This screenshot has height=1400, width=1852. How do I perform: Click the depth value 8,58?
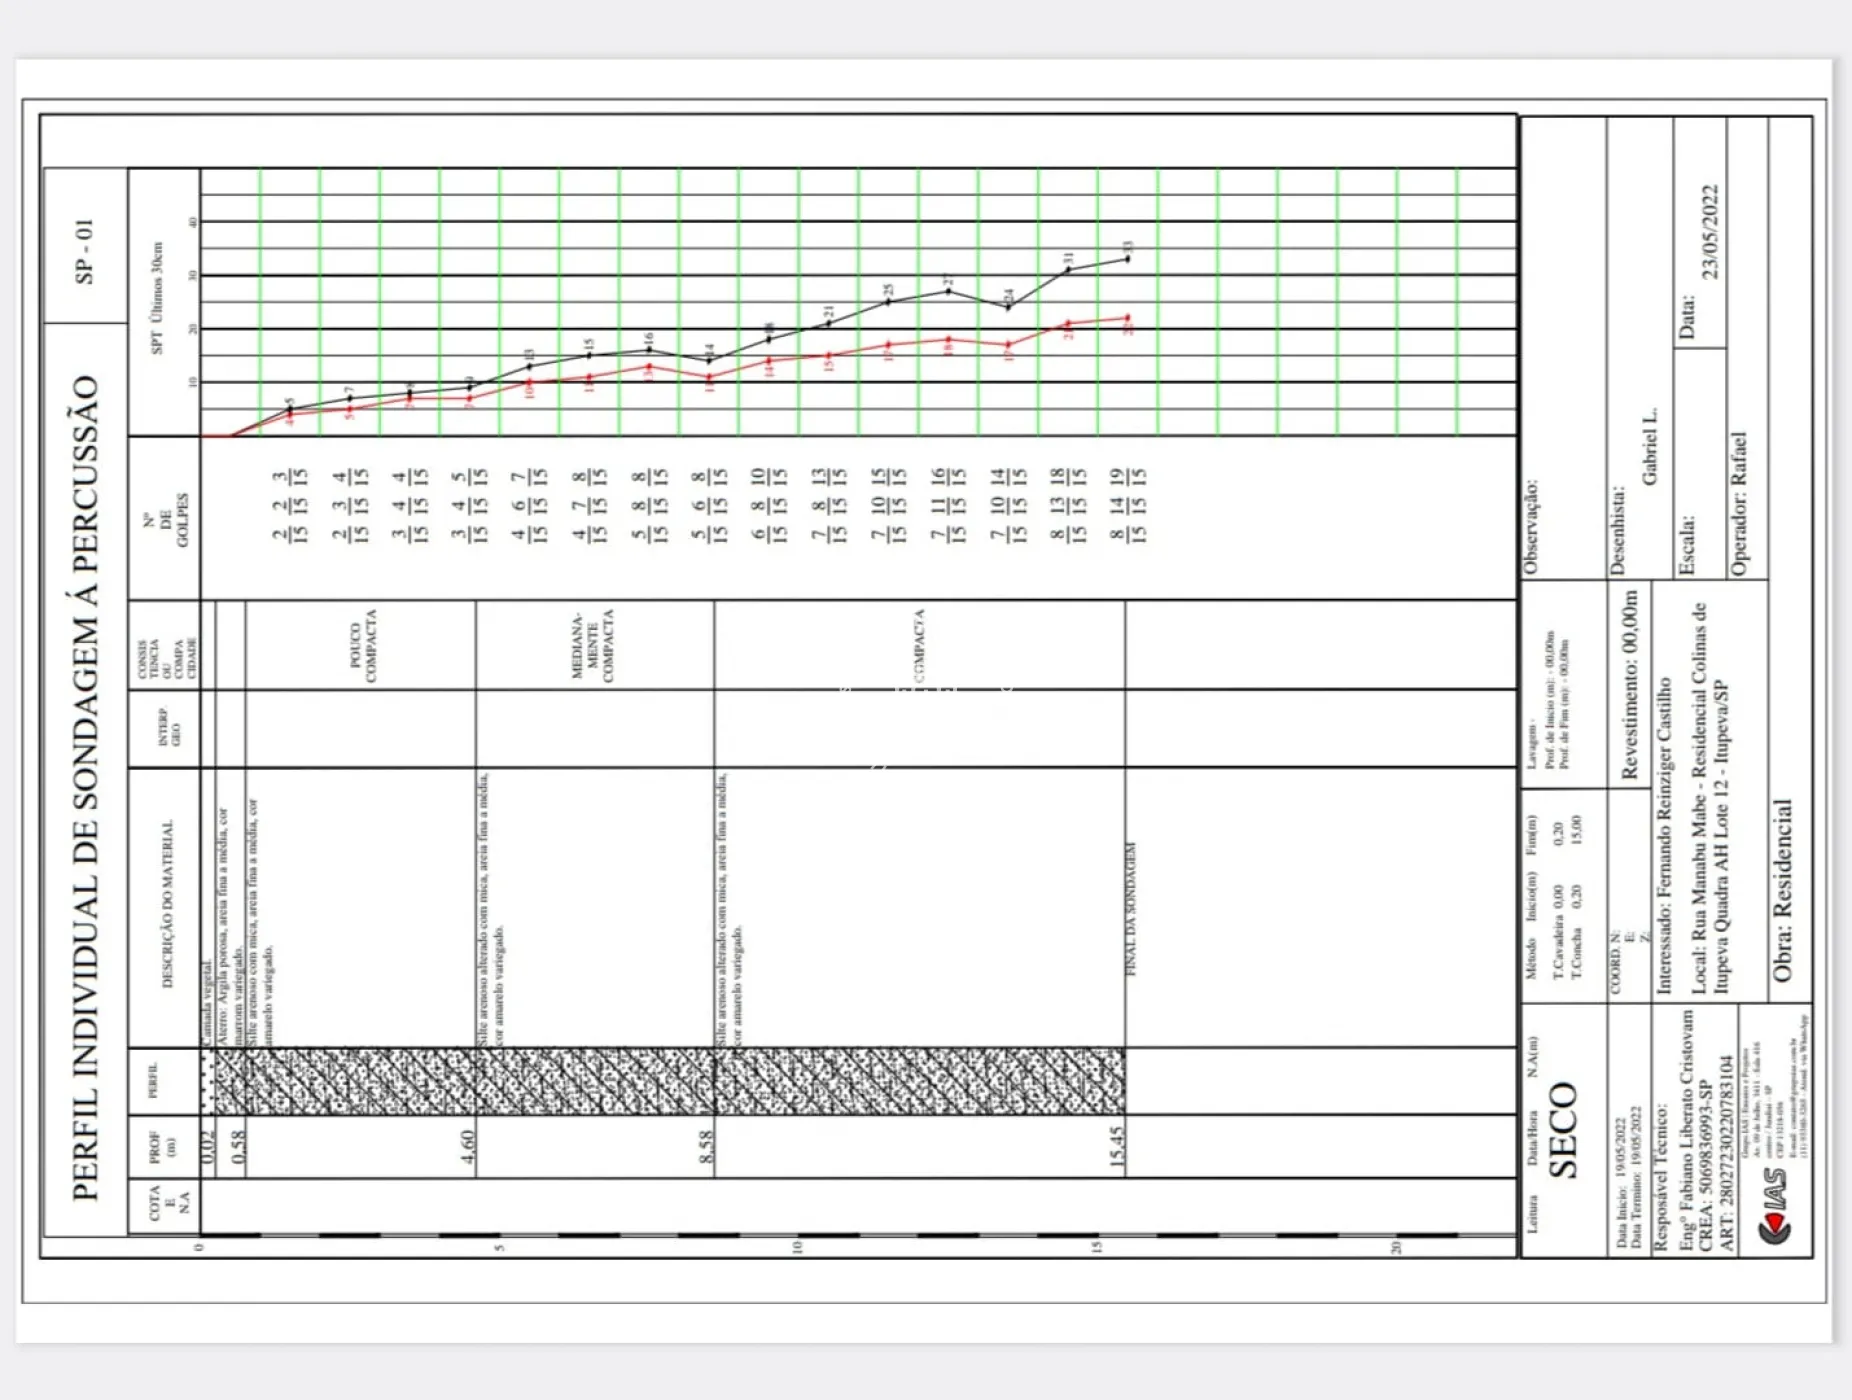[x=706, y=1146]
